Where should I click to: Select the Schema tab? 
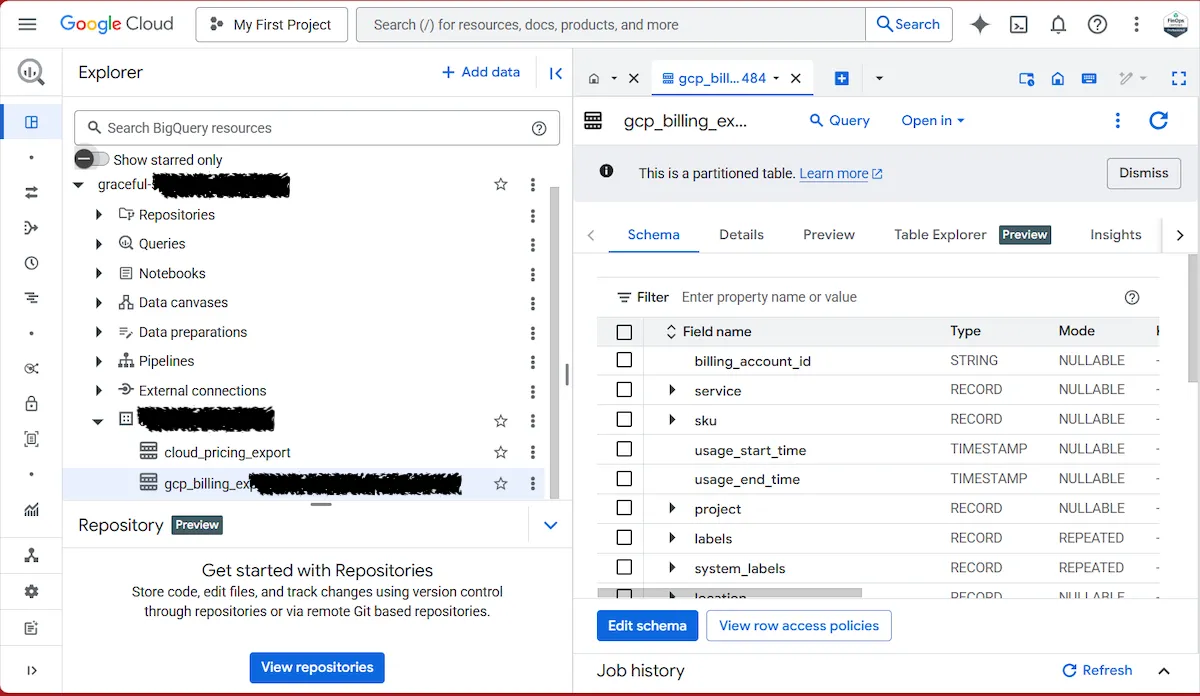pos(654,234)
